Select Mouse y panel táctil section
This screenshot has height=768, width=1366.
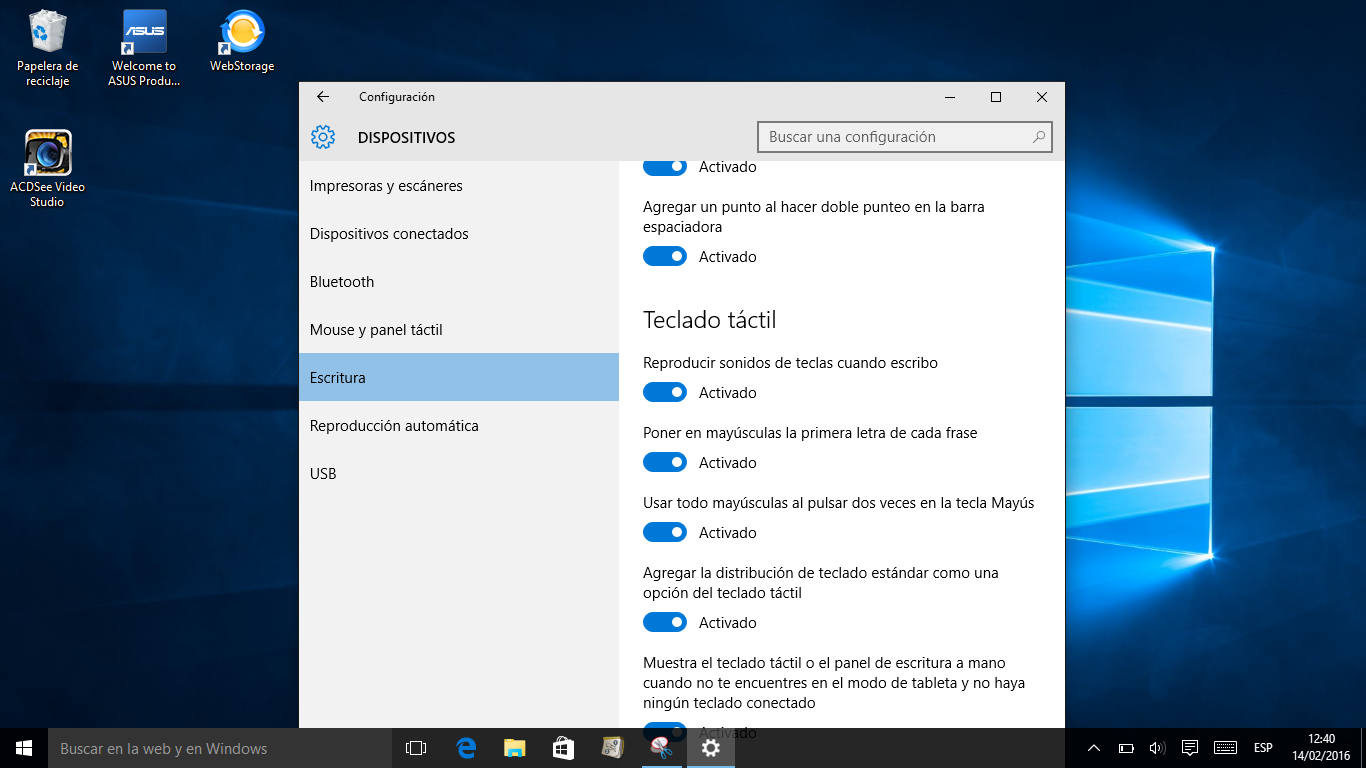click(x=376, y=330)
